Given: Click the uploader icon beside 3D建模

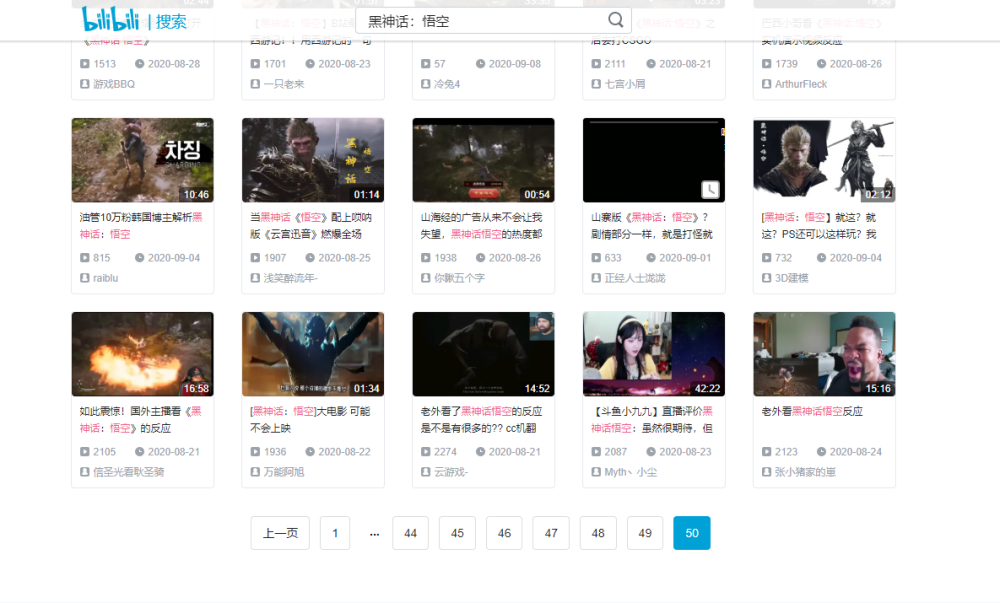Looking at the screenshot, I should click(x=767, y=278).
